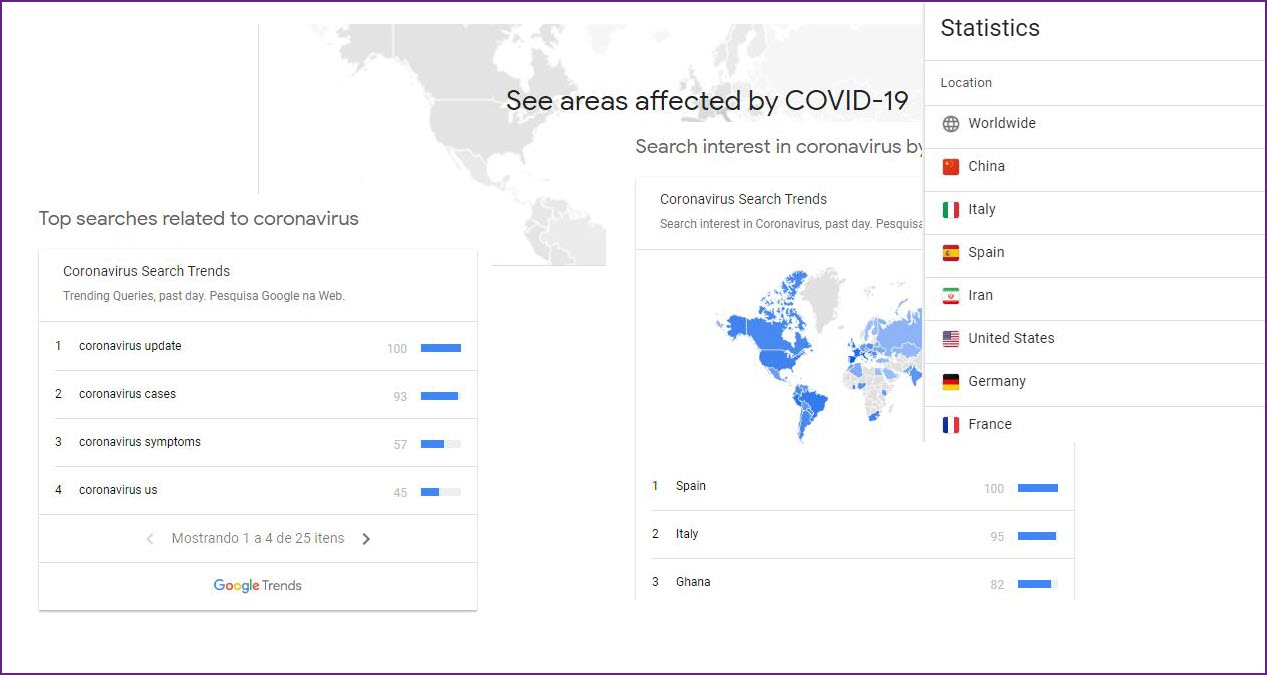1267x675 pixels.
Task: Select Ghana in the region ranking list
Action: tap(692, 582)
